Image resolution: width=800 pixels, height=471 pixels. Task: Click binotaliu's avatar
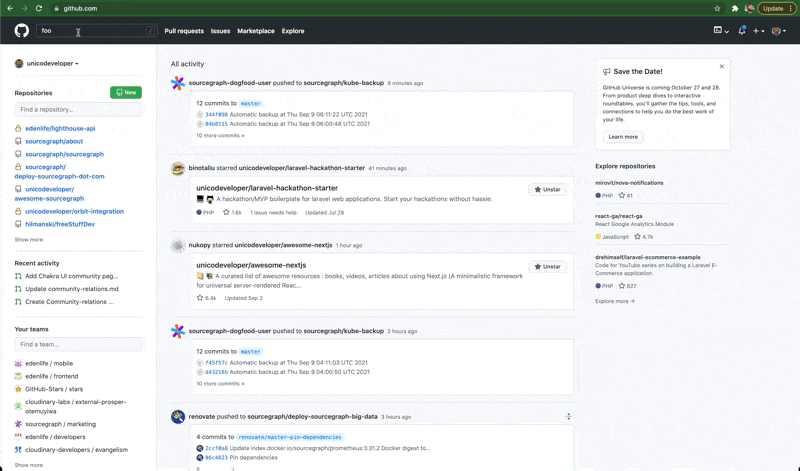178,168
